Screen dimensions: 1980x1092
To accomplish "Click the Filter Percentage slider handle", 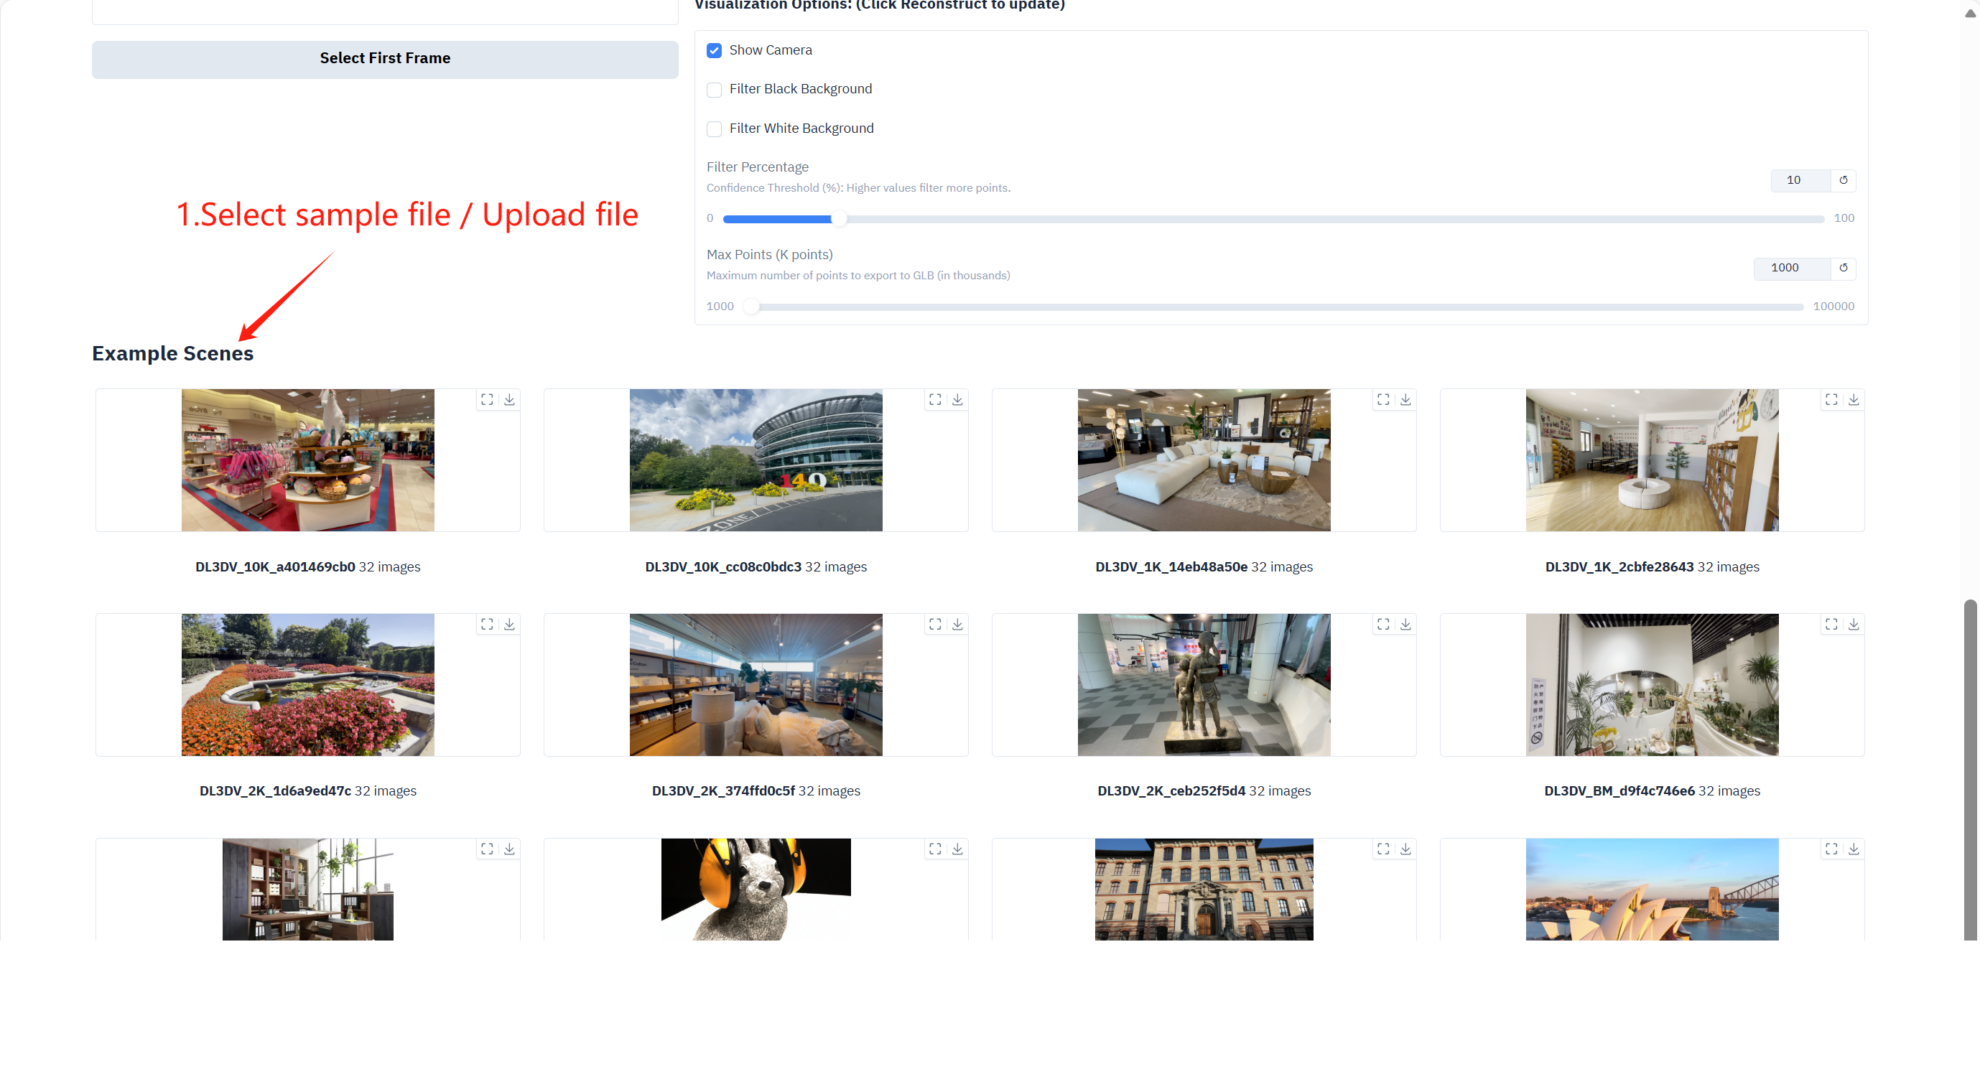I will (839, 219).
